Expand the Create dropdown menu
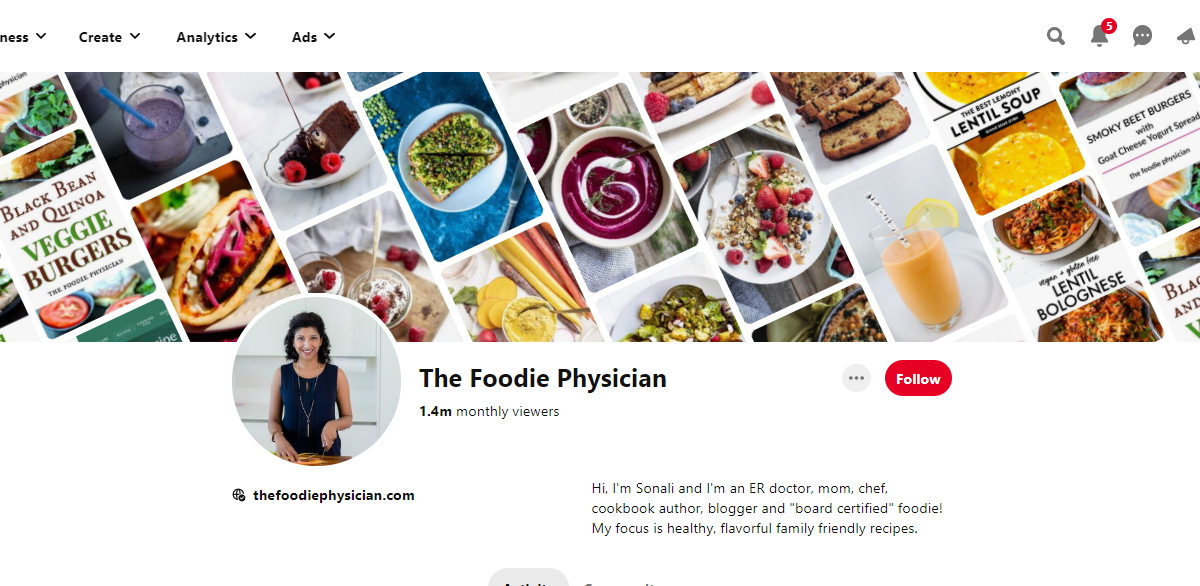 (x=110, y=37)
